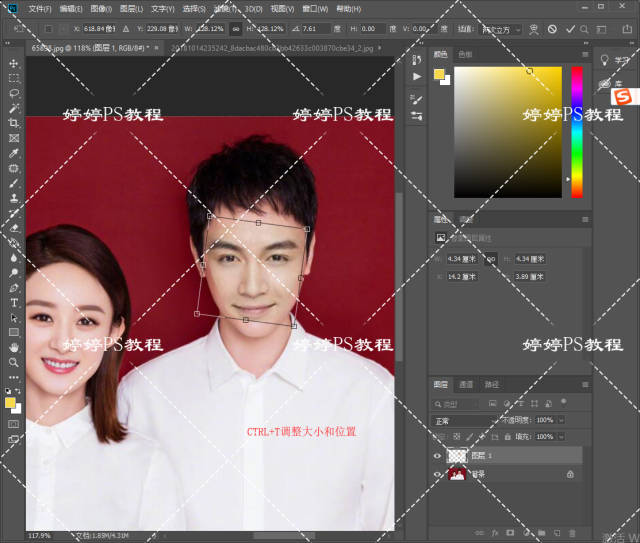
Task: Click the add layer mask button
Action: click(x=510, y=533)
